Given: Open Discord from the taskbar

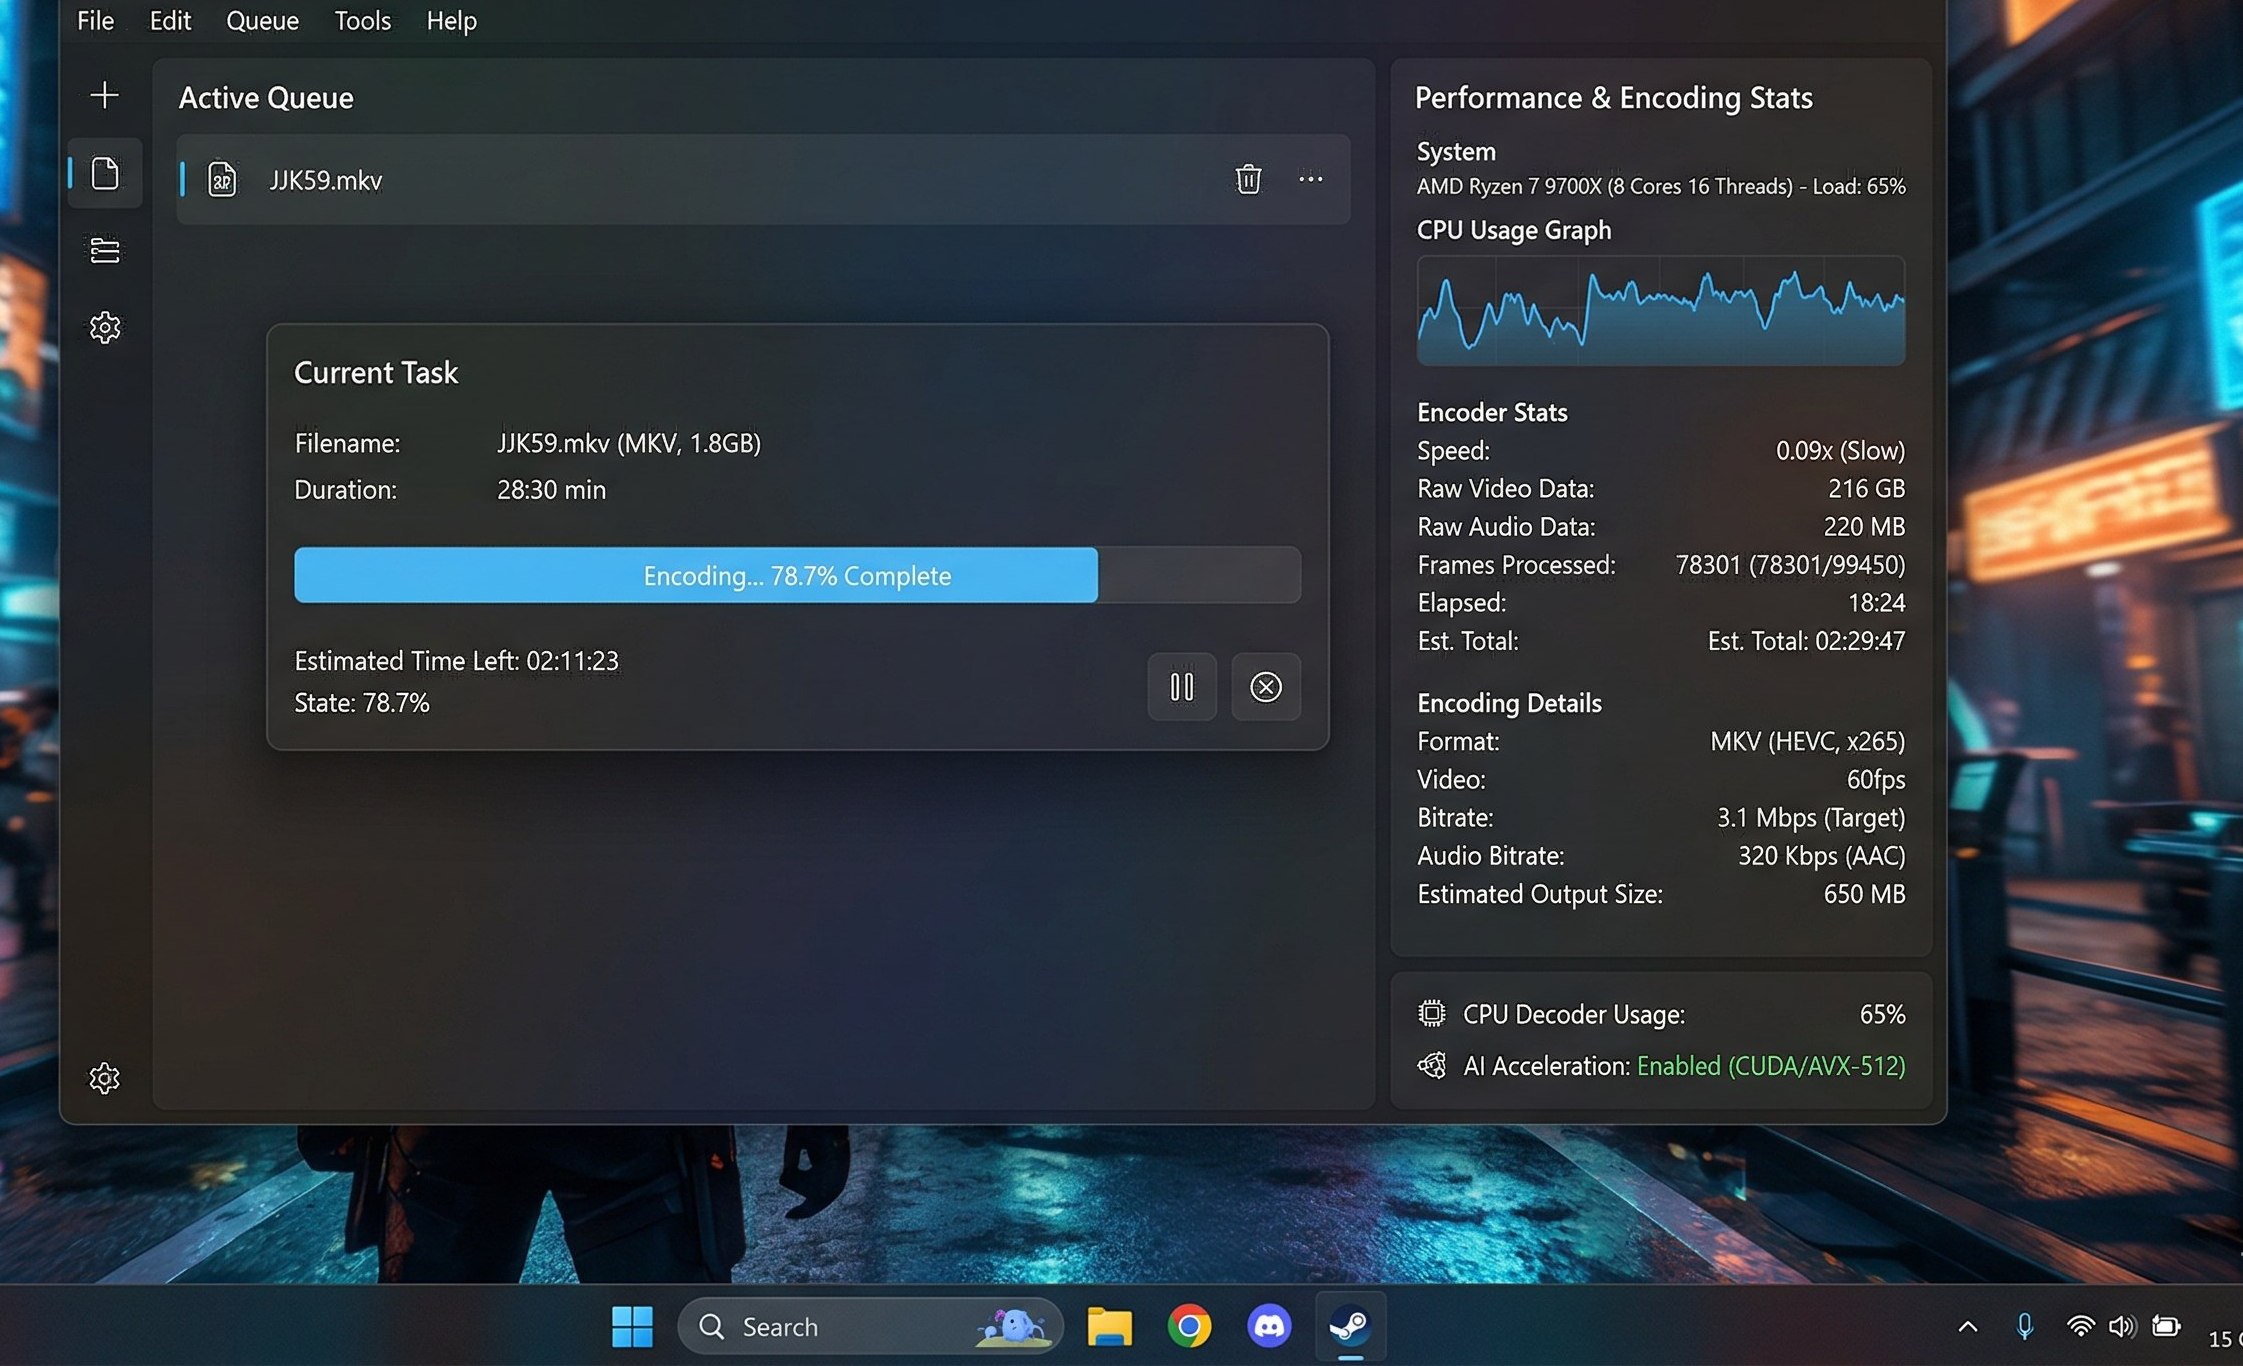Looking at the screenshot, I should [x=1269, y=1327].
